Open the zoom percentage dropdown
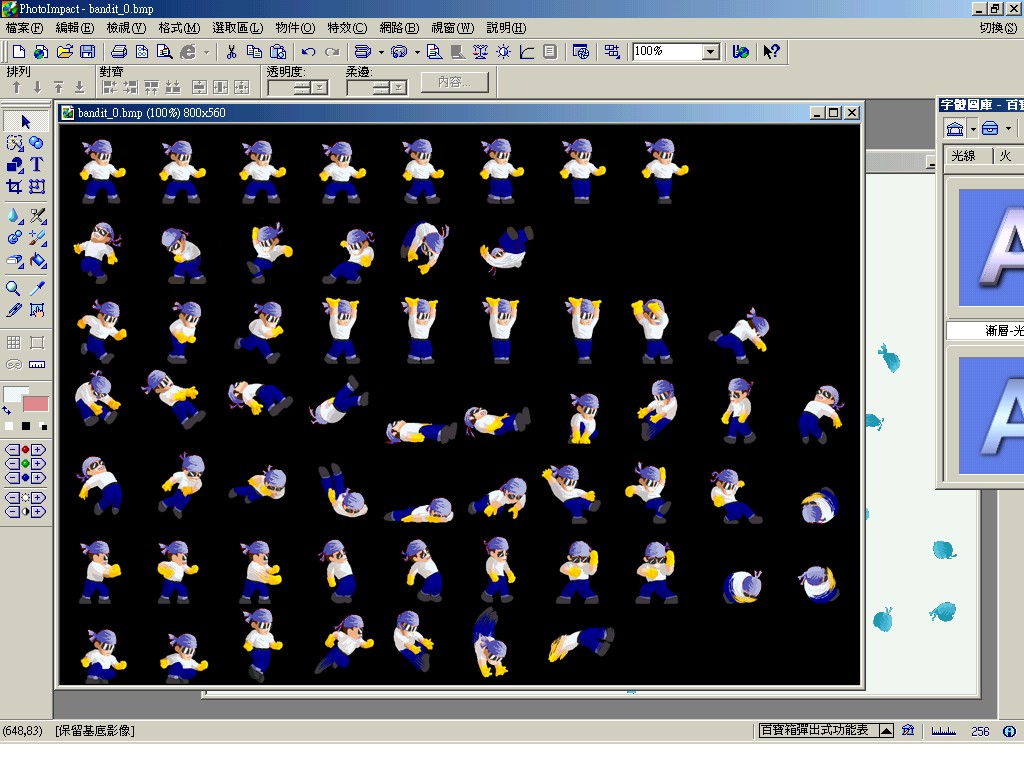This screenshot has height=768, width=1024. (x=711, y=52)
